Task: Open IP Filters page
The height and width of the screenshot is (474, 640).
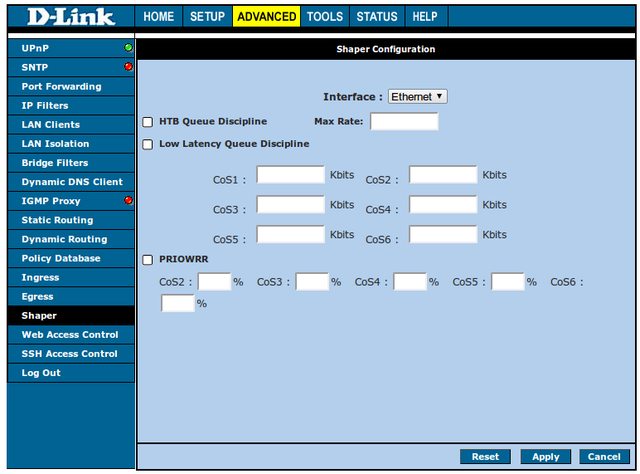Action: click(x=71, y=105)
